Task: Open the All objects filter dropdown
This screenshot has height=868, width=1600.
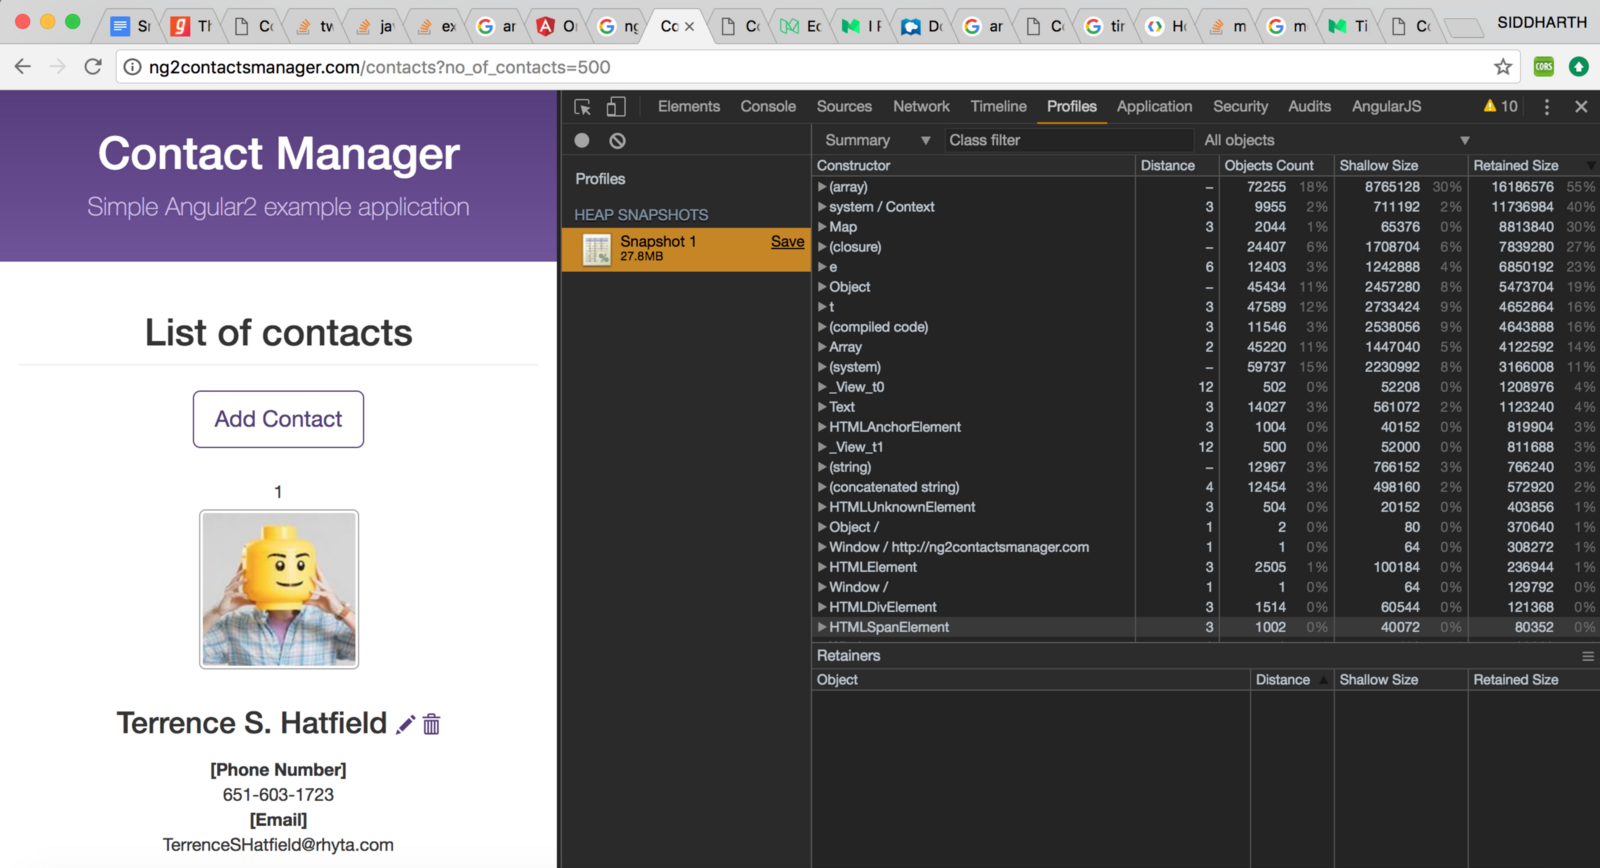Action: [x=1335, y=141]
